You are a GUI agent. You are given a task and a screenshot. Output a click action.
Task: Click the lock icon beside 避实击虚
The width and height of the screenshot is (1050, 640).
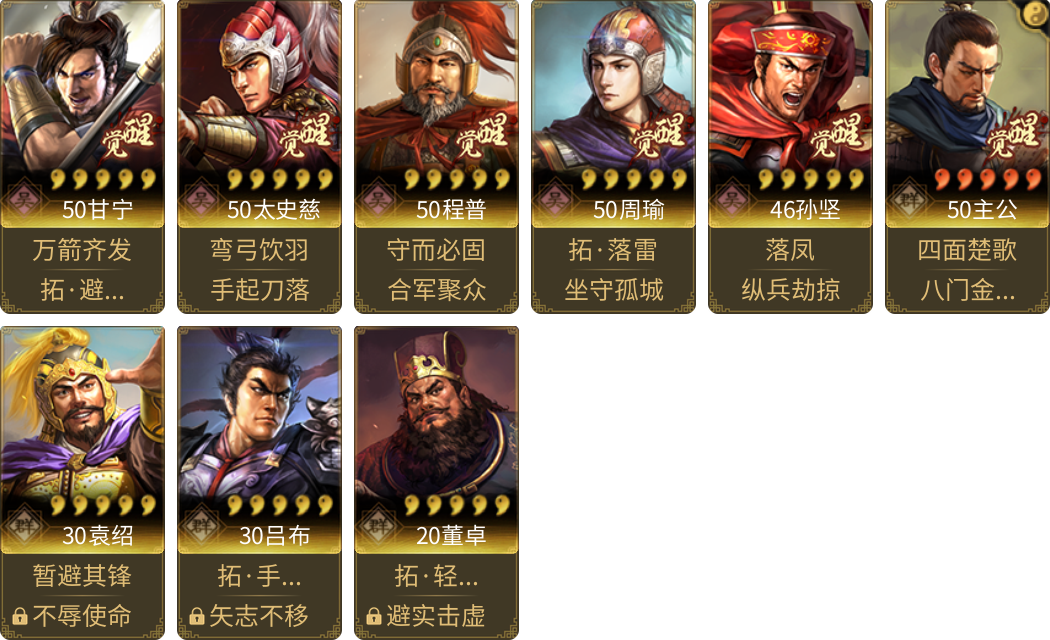[374, 616]
